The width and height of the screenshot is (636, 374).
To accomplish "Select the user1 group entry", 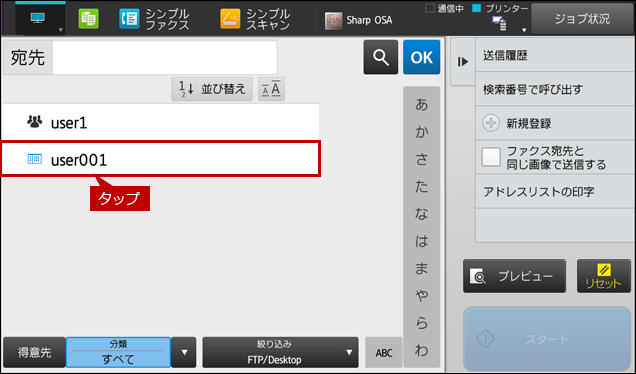I will click(160, 122).
